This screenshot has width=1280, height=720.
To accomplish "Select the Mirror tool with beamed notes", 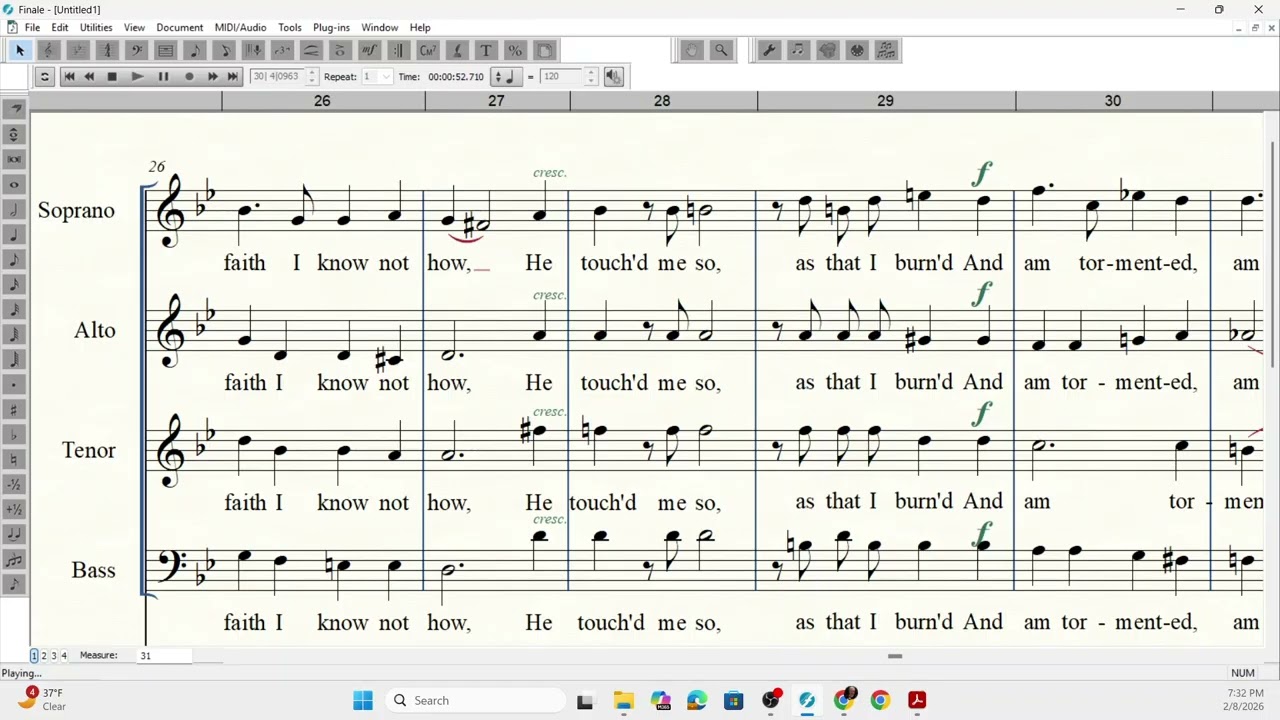I will tap(886, 50).
